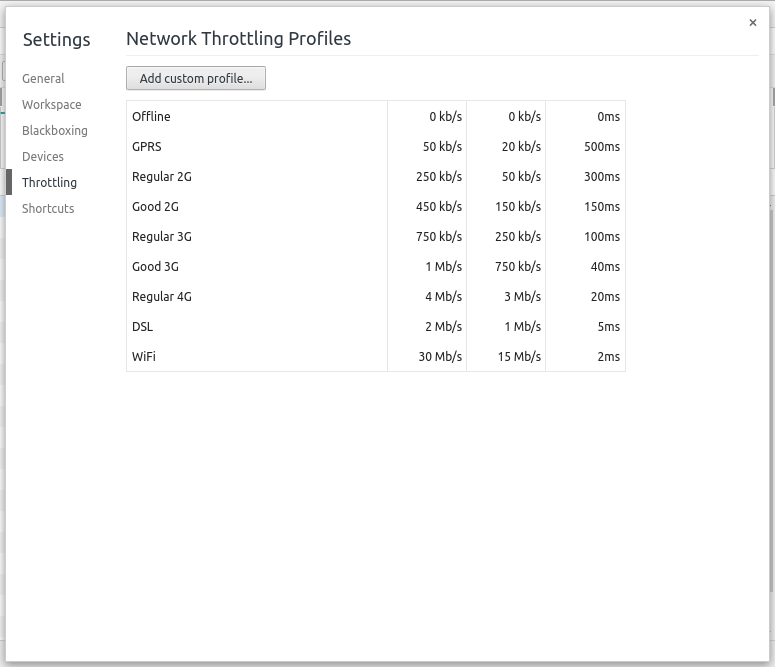Close the Settings dialog with X
Screen dimensions: 775x667
753,23
